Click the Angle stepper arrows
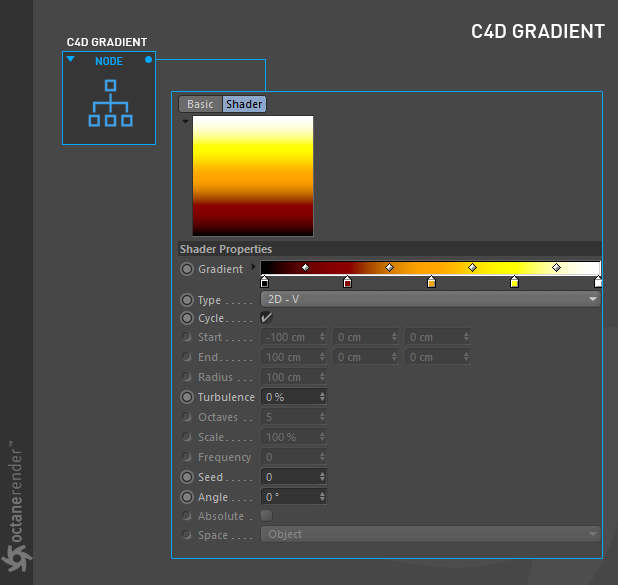Image resolution: width=618 pixels, height=585 pixels. [x=322, y=497]
